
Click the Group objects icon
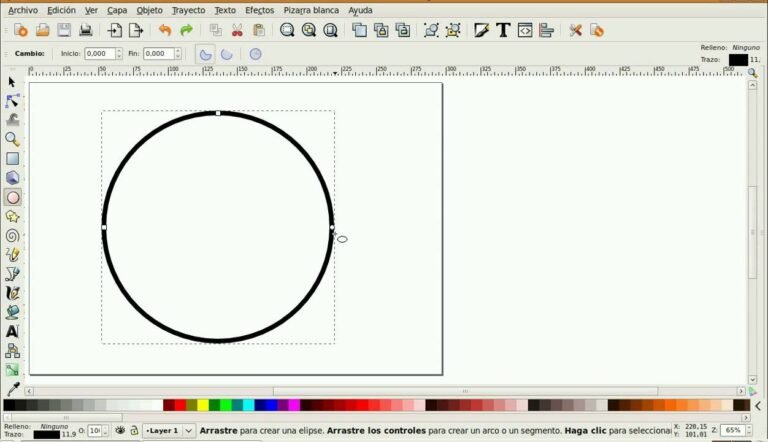click(x=431, y=30)
